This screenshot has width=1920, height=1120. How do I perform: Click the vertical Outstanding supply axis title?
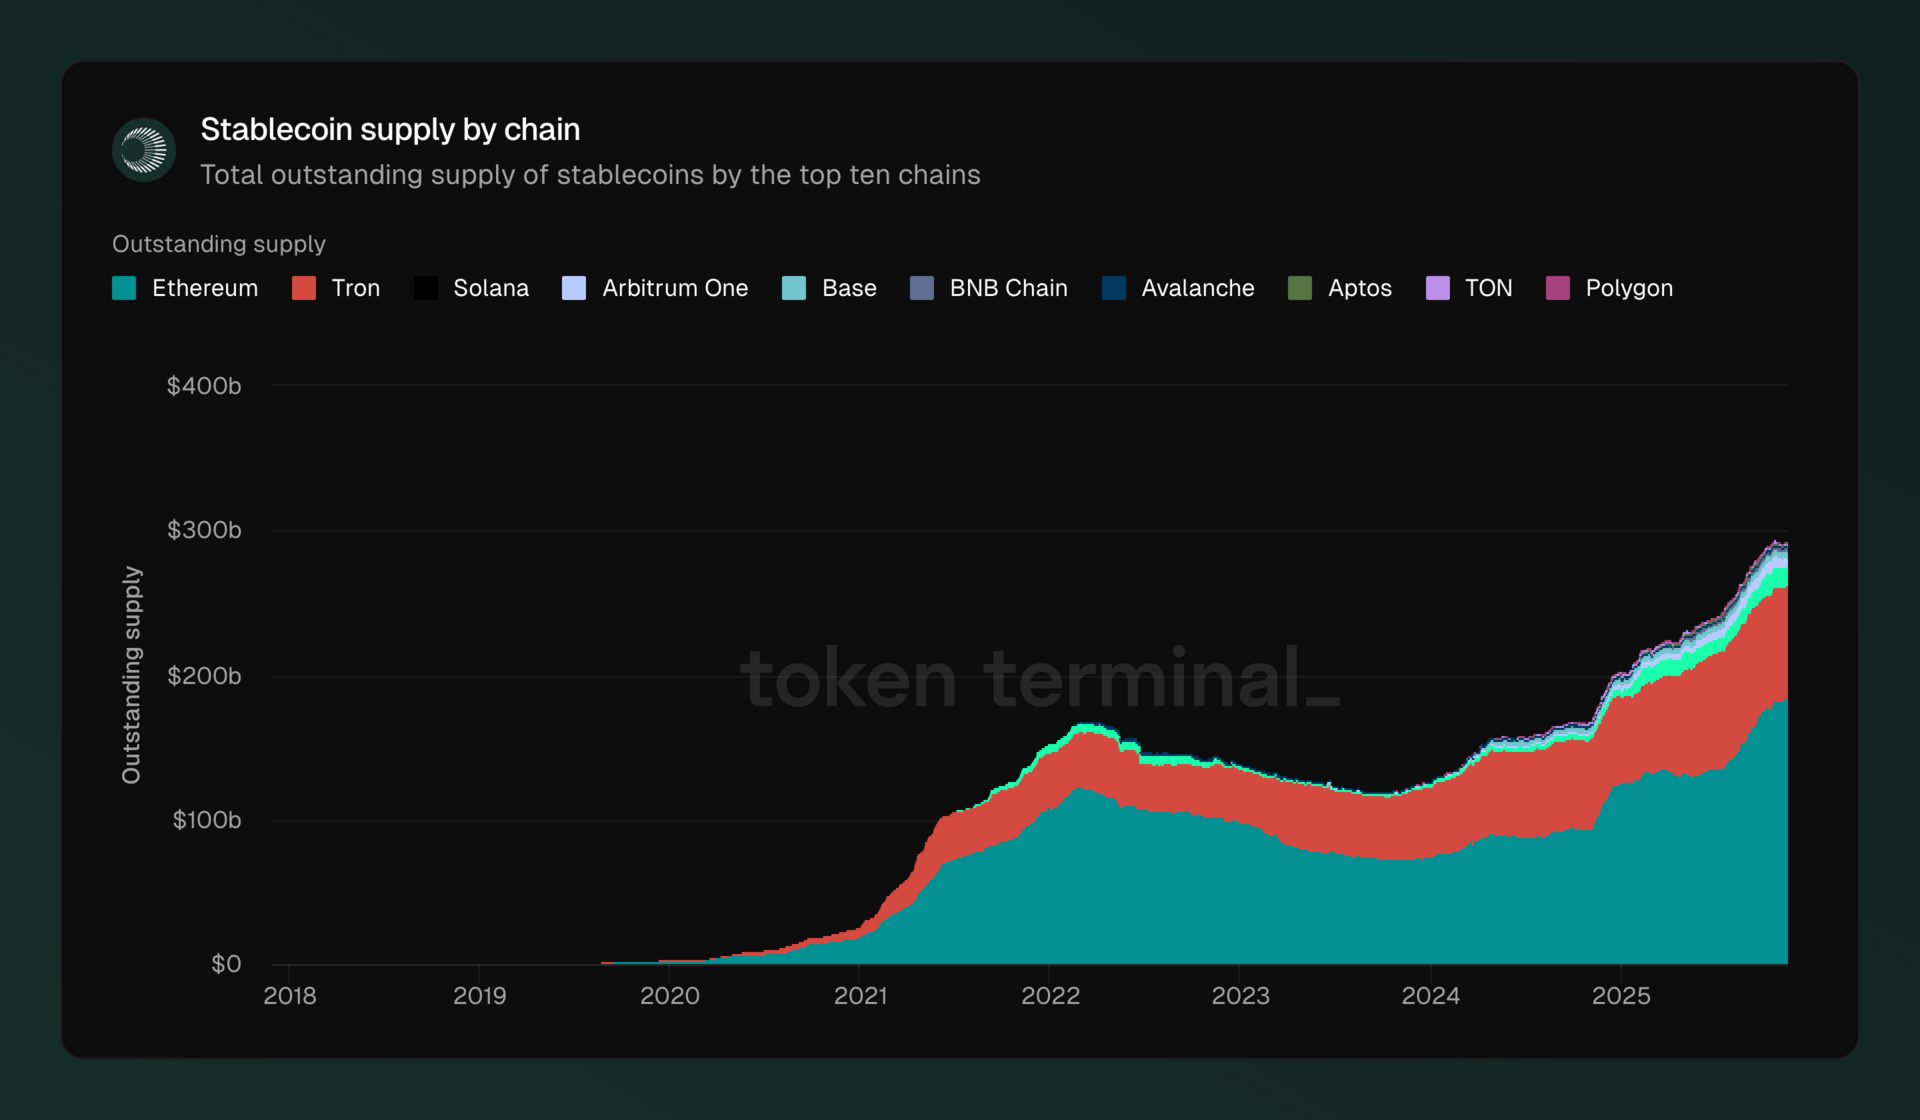point(131,674)
